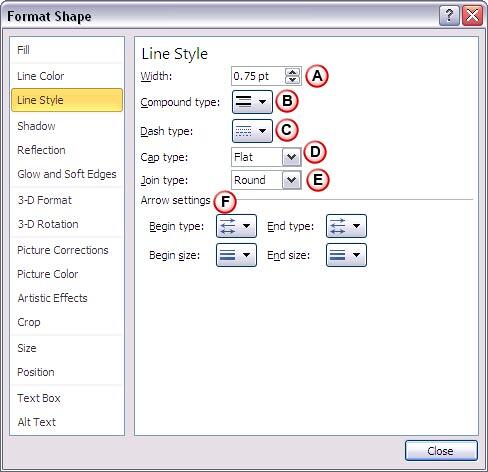This screenshot has height=472, width=488.
Task: Expand the Cap type combo box
Action: click(x=291, y=157)
